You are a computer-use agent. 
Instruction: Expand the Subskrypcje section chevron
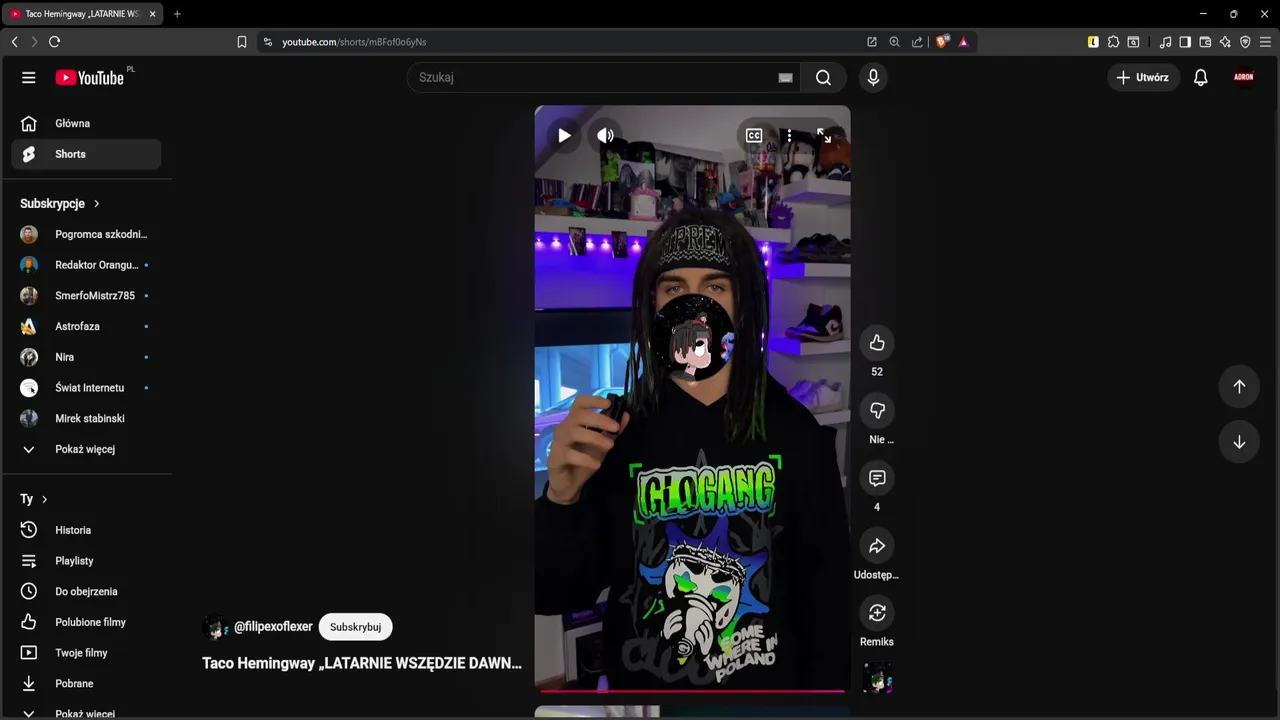pyautogui.click(x=97, y=203)
